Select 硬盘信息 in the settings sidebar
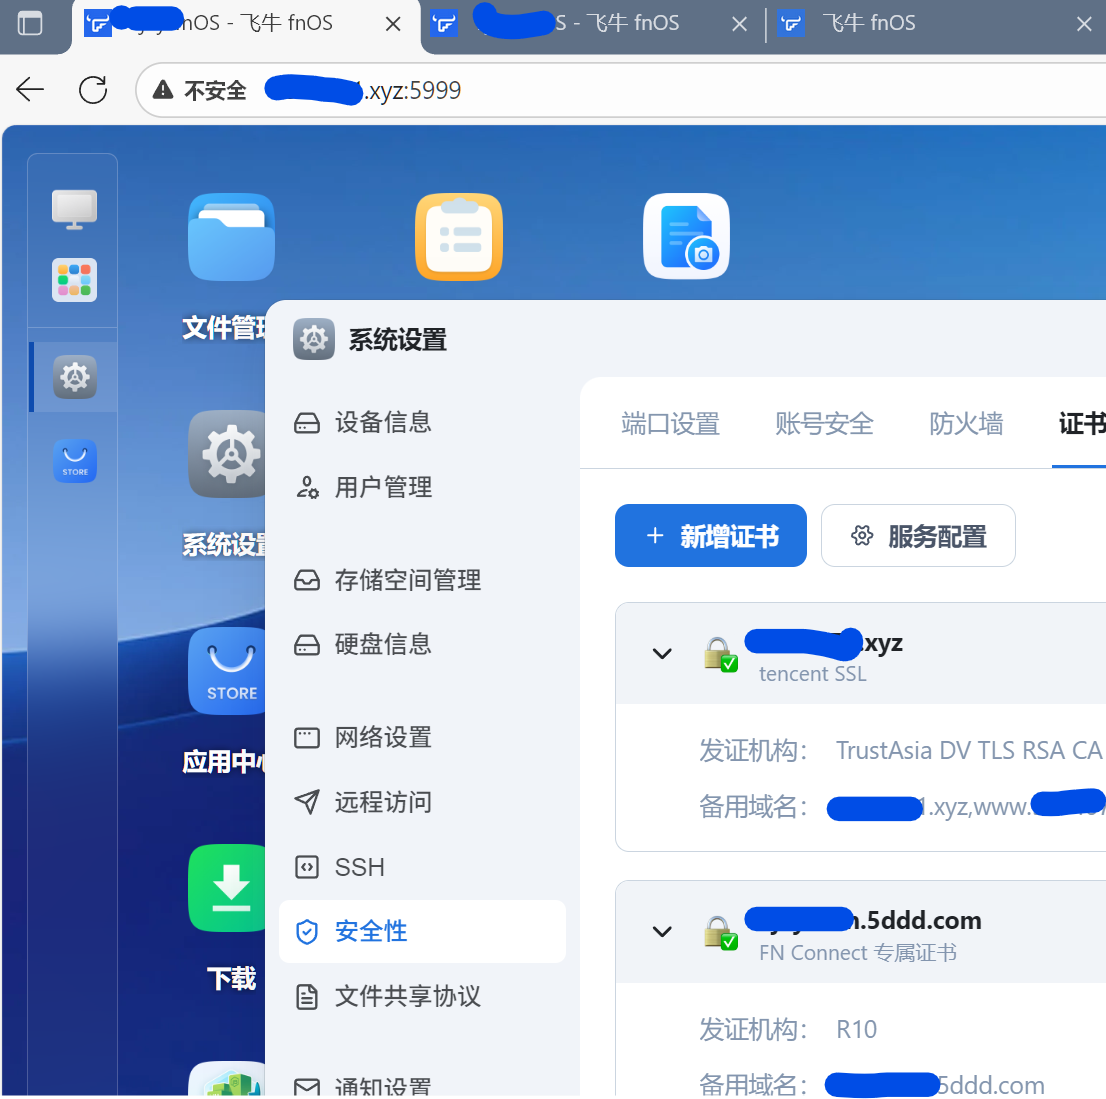The width and height of the screenshot is (1106, 1099). [x=422, y=644]
